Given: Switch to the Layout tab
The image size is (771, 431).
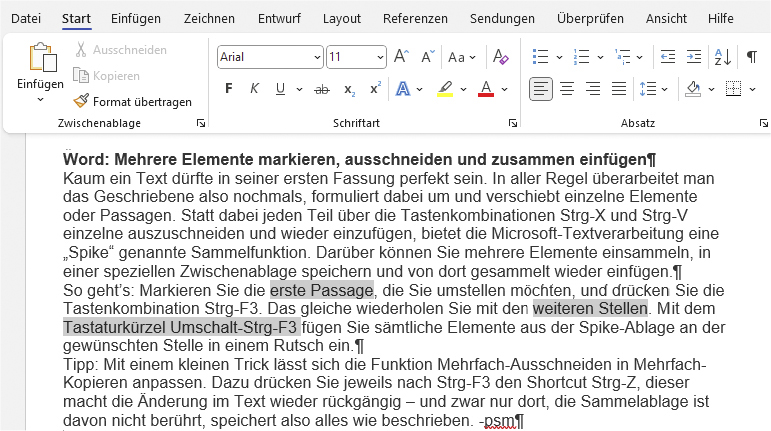Looking at the screenshot, I should 342,19.
